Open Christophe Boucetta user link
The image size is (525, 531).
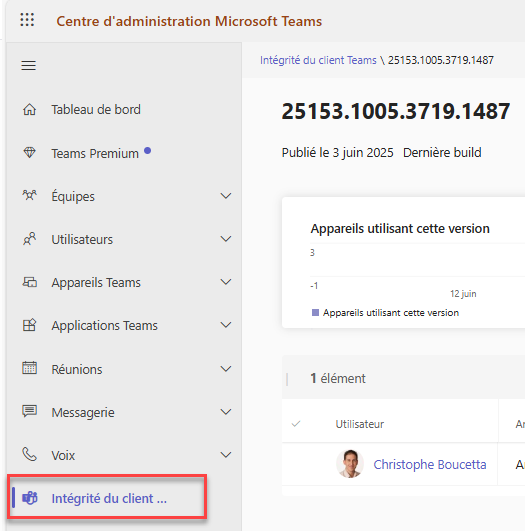pyautogui.click(x=430, y=464)
